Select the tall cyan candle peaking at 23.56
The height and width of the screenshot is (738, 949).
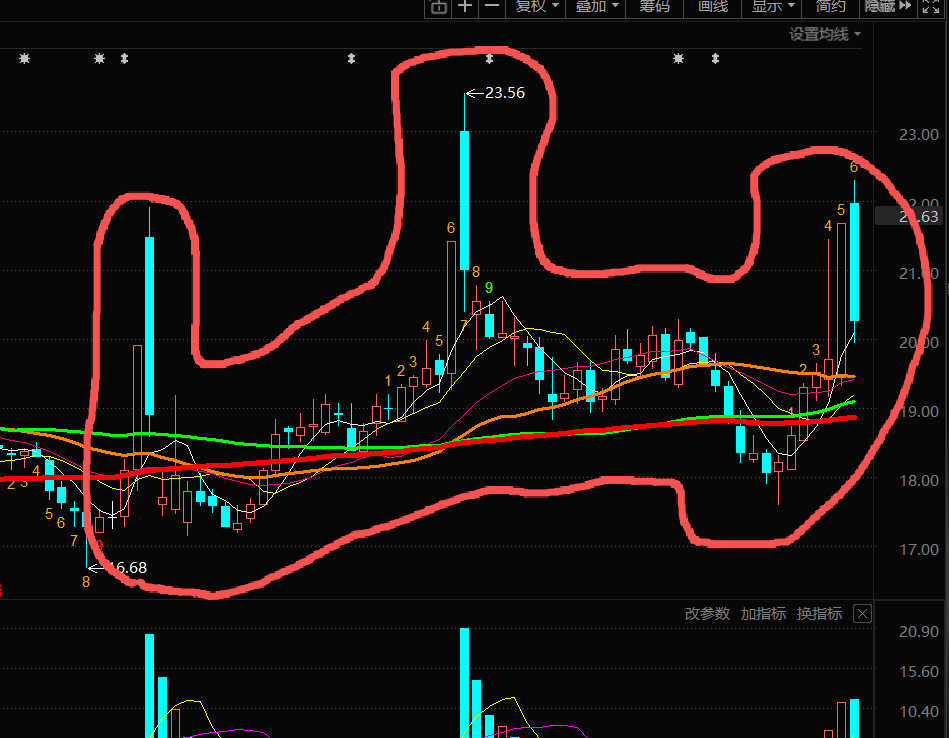pyautogui.click(x=464, y=200)
